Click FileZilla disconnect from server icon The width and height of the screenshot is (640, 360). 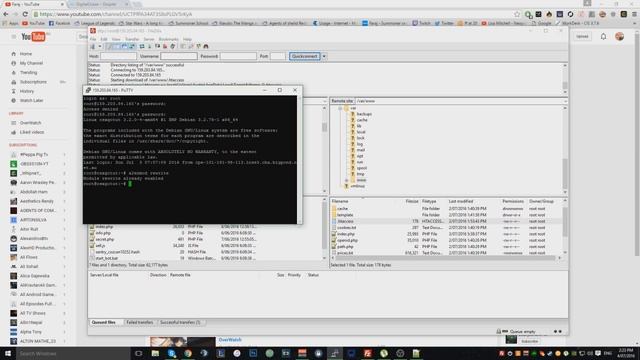coord(165,46)
